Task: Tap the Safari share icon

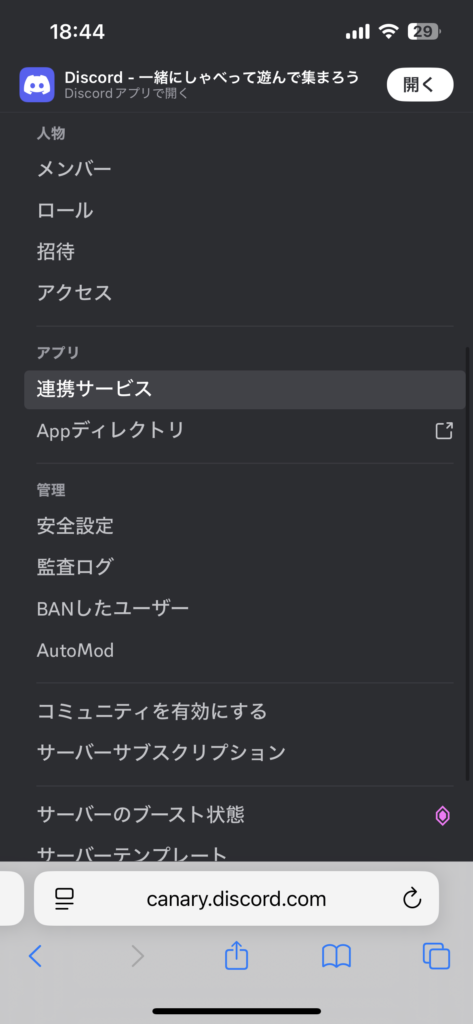Action: (236, 956)
